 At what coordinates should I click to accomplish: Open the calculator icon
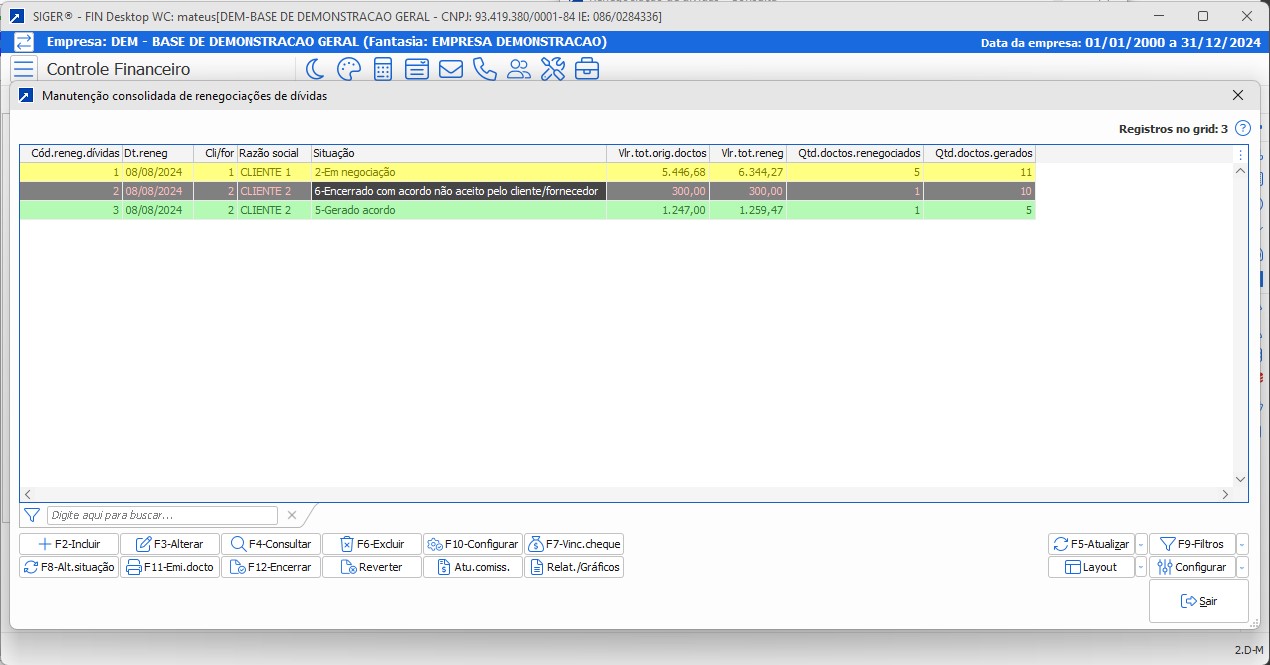pyautogui.click(x=382, y=69)
